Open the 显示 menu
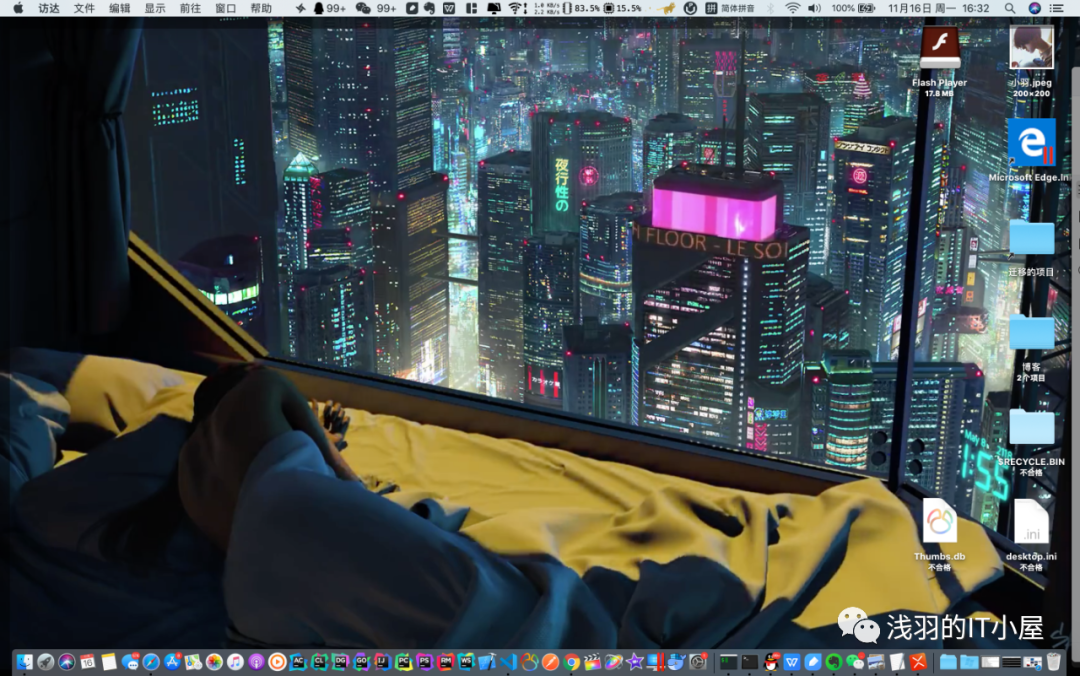The height and width of the screenshot is (676, 1080). point(155,8)
